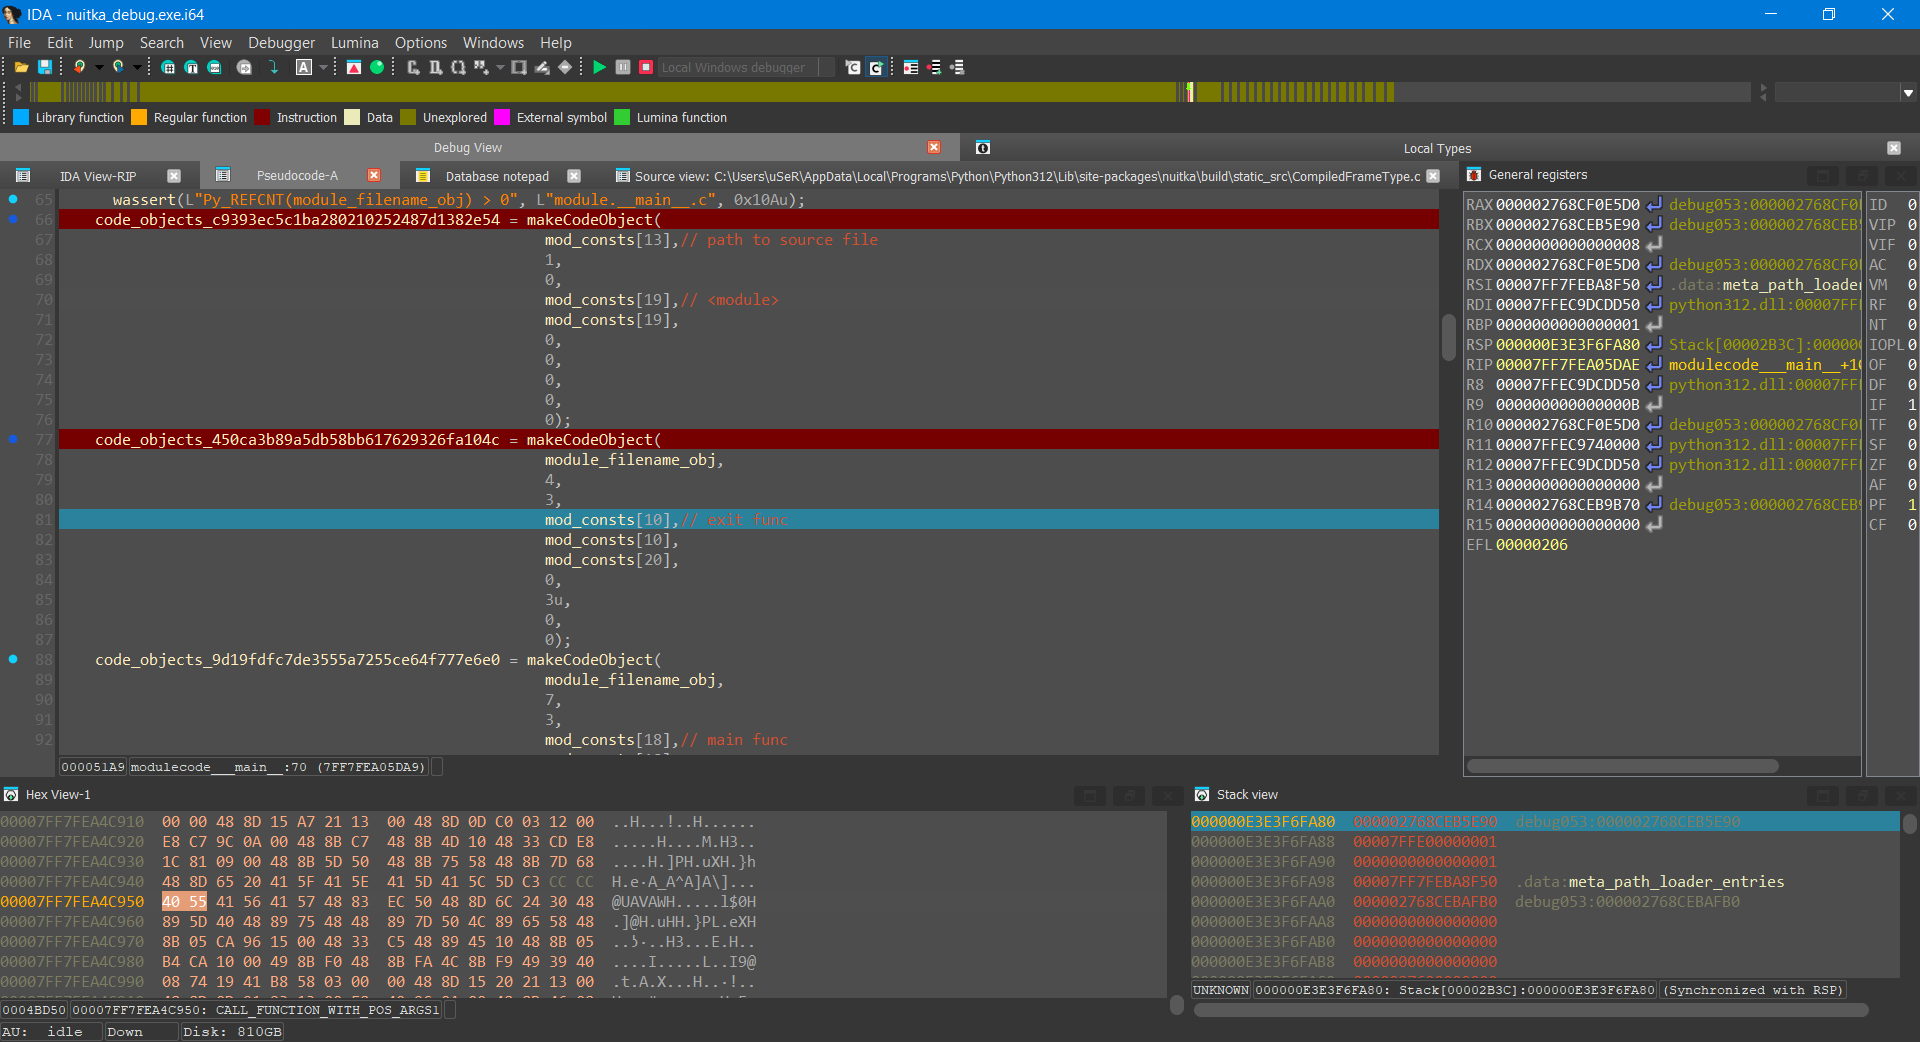Toggle breakpoint dot at line 77
The width and height of the screenshot is (1920, 1042).
point(13,439)
